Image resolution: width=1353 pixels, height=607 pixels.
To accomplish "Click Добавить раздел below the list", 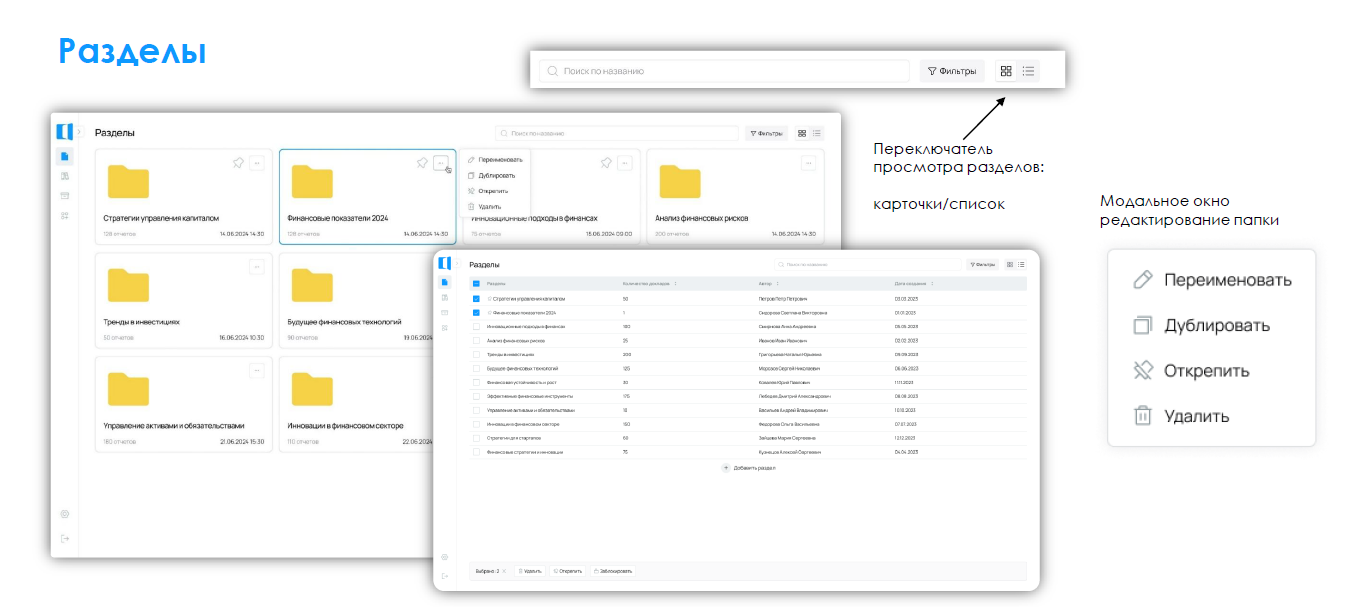I will pyautogui.click(x=749, y=468).
